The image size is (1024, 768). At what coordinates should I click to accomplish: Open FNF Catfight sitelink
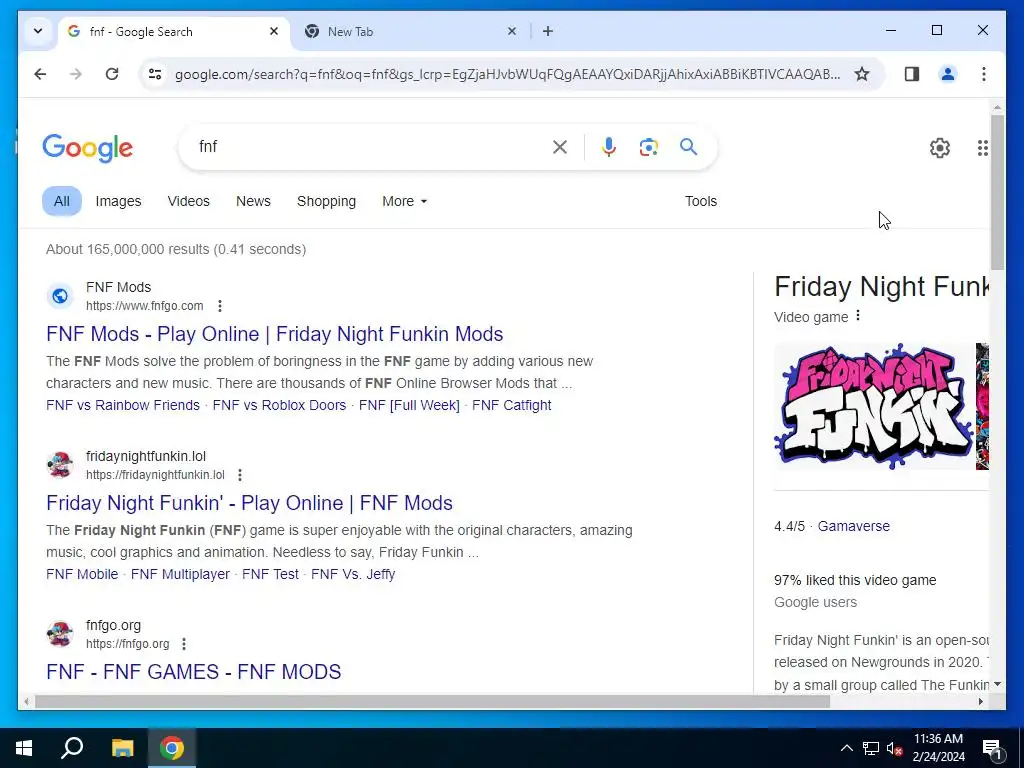[512, 405]
